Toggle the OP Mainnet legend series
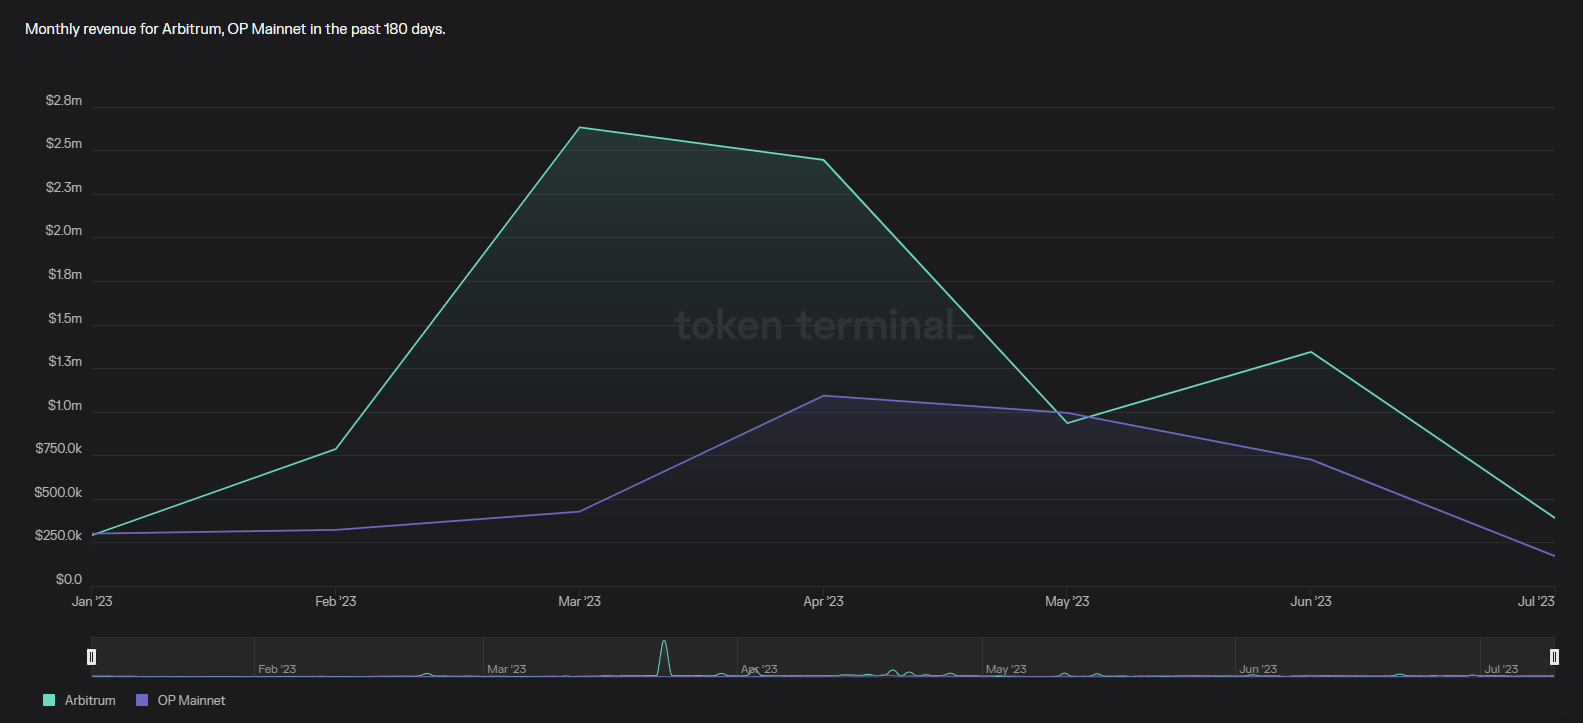 [x=180, y=700]
